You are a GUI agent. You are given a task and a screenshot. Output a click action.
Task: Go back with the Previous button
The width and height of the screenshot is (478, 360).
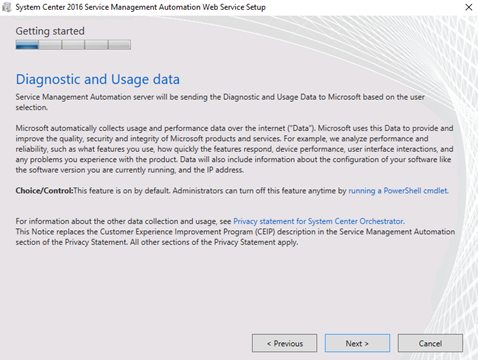(284, 343)
